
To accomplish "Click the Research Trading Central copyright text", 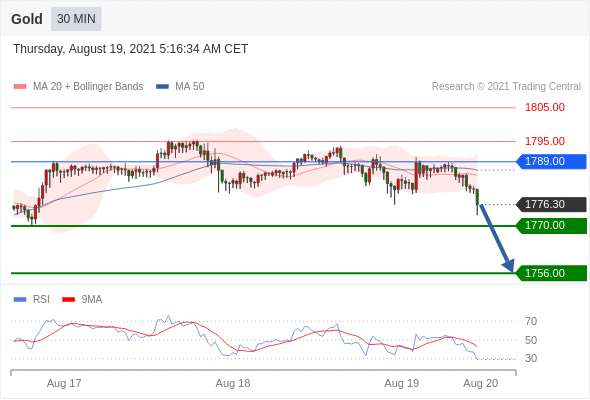I will coord(506,87).
